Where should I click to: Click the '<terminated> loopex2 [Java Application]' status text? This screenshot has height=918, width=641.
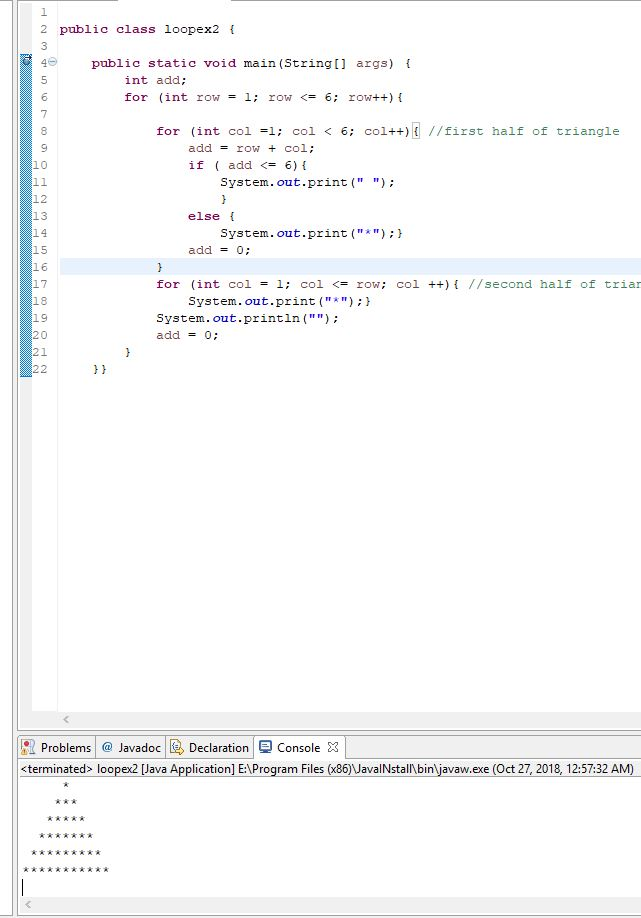127,769
